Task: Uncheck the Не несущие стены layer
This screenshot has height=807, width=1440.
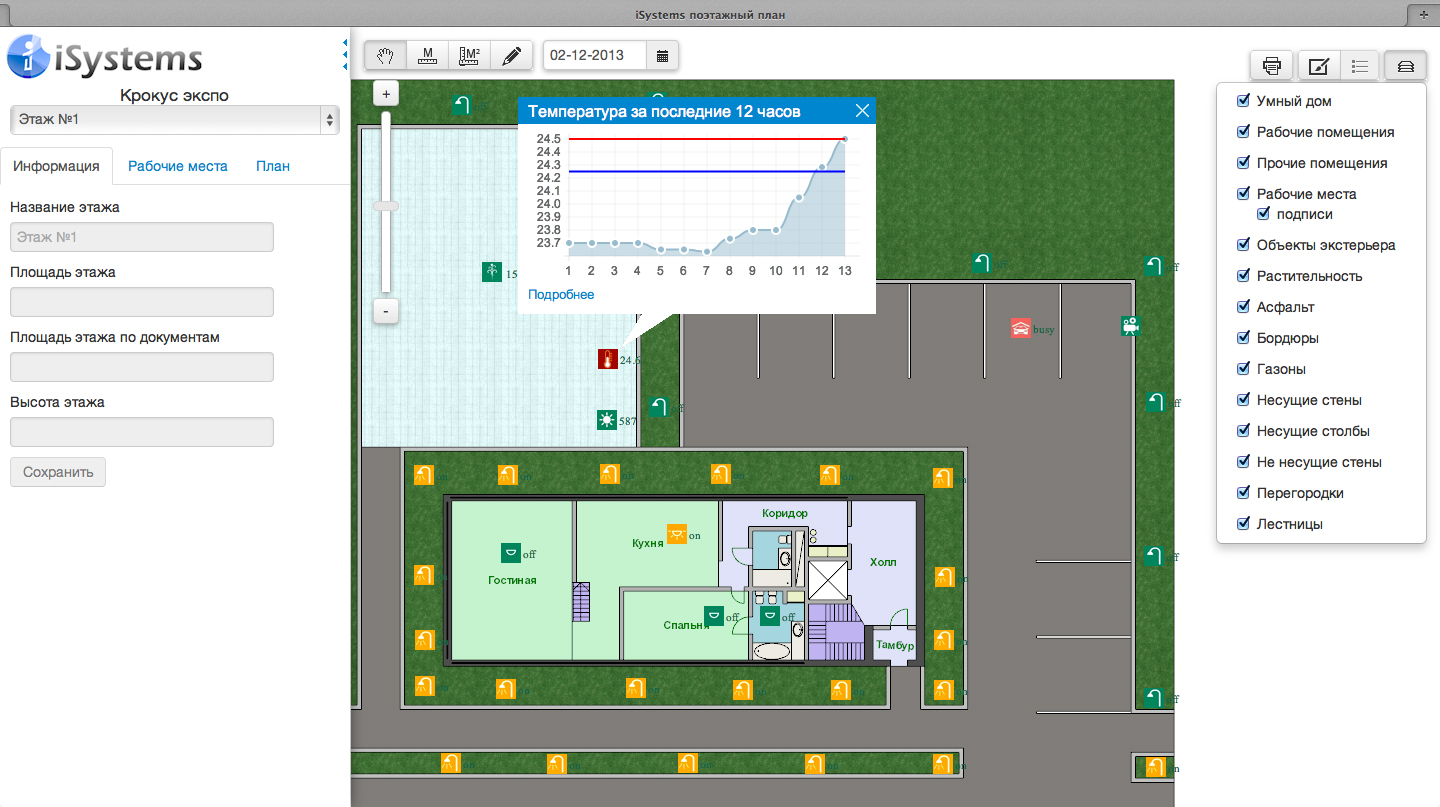Action: click(x=1243, y=462)
